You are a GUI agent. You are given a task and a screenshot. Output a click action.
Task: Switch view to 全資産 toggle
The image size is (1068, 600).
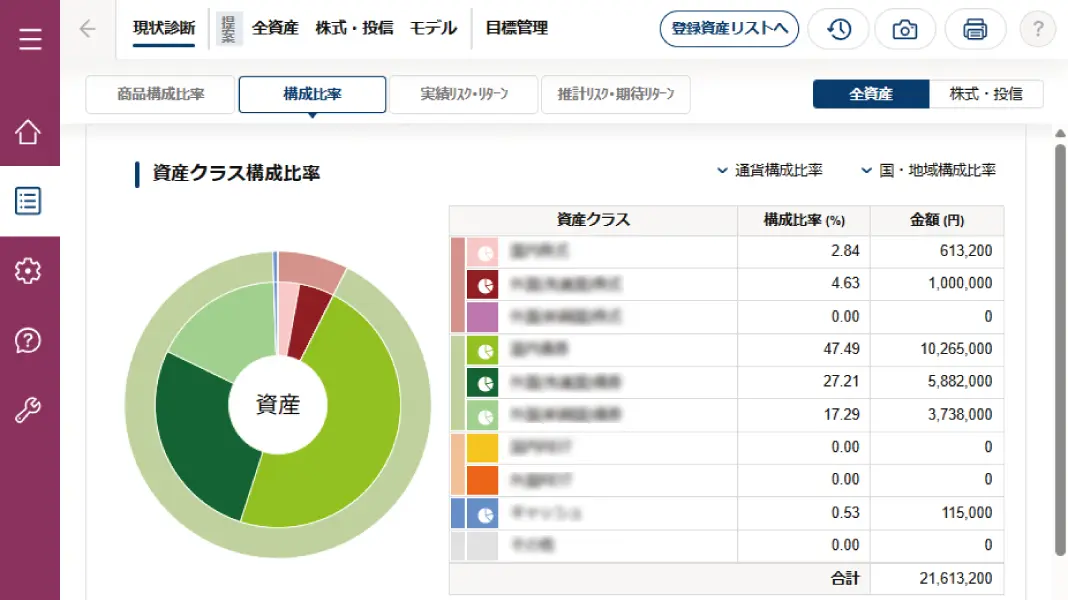(x=870, y=94)
